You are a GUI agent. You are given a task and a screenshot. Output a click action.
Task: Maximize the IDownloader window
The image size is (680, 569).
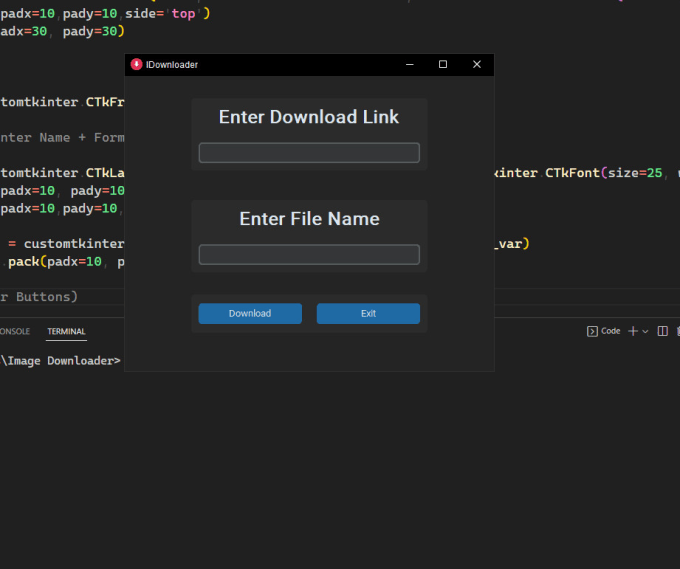click(443, 64)
